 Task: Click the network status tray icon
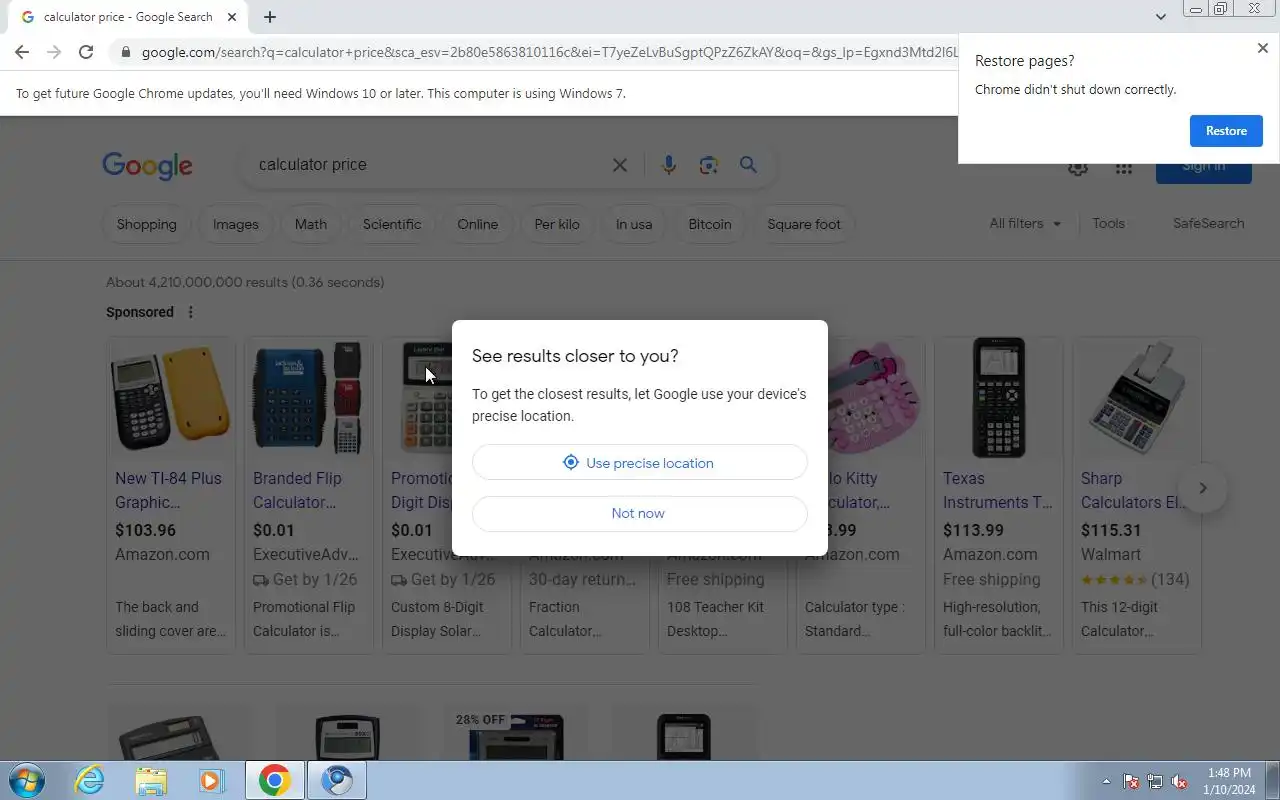(1155, 781)
